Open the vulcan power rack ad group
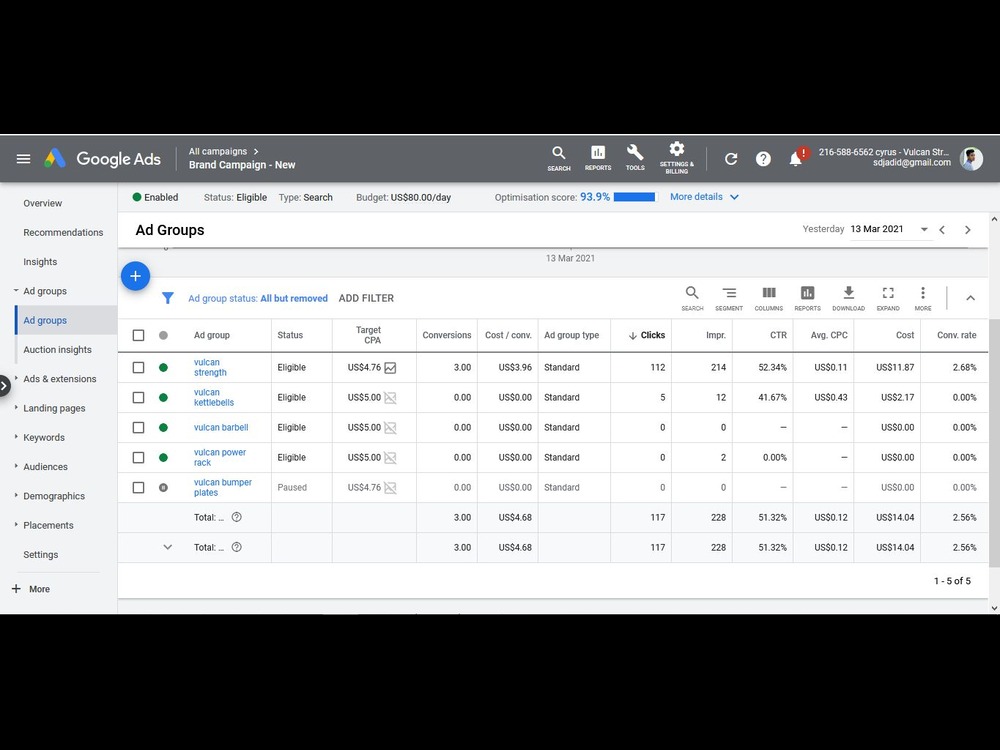Image resolution: width=1000 pixels, height=750 pixels. click(219, 457)
